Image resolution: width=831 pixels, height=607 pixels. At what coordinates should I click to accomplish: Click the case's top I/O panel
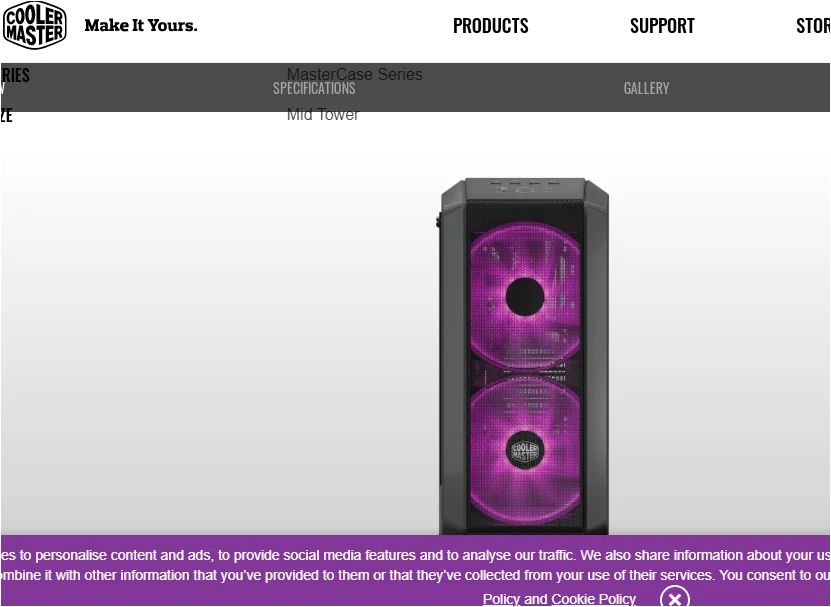tap(525, 188)
